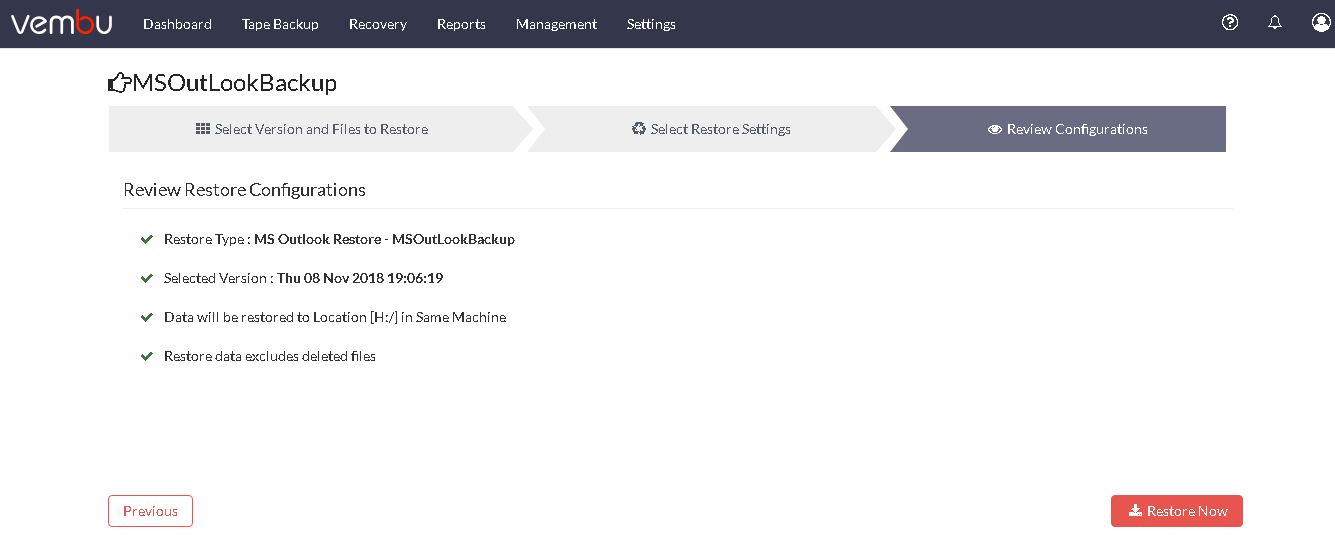Click the checkmark next to Selected Version
Screen dimensions: 1335x535
click(x=147, y=278)
